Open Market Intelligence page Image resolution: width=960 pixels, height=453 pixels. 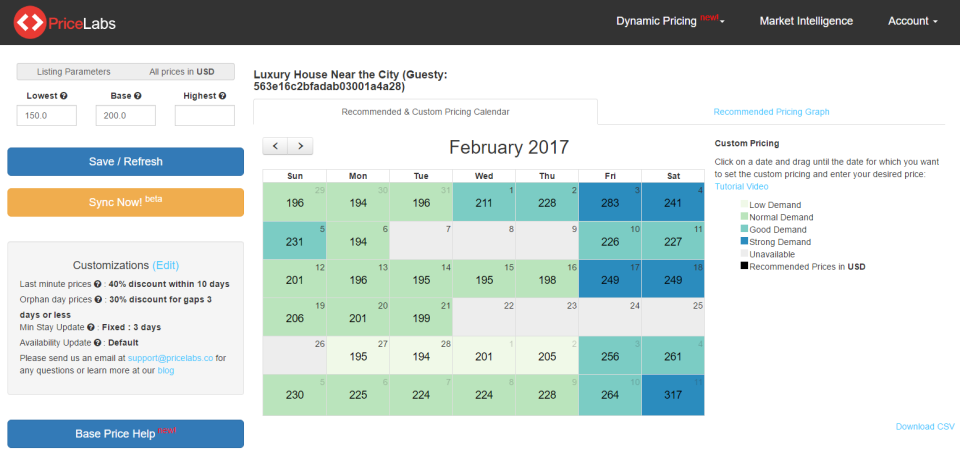coord(806,21)
